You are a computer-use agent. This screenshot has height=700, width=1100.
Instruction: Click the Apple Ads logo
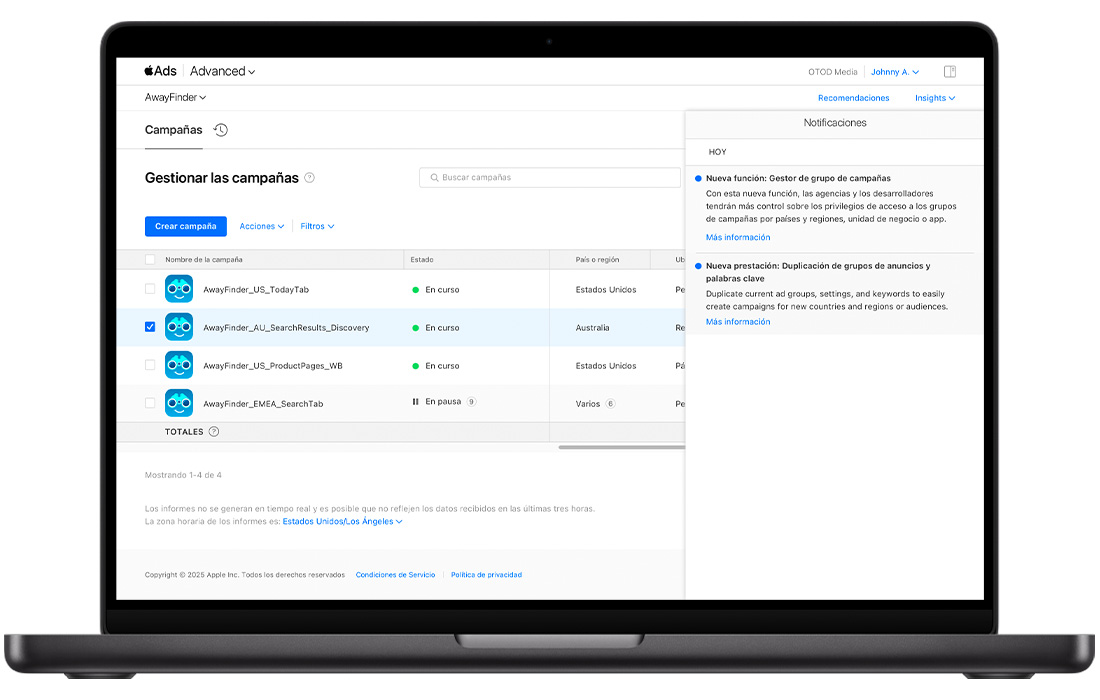[x=160, y=71]
